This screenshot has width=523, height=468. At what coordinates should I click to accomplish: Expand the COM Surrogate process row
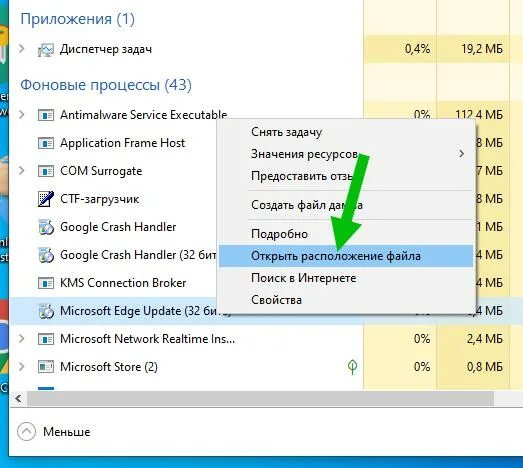[22, 171]
